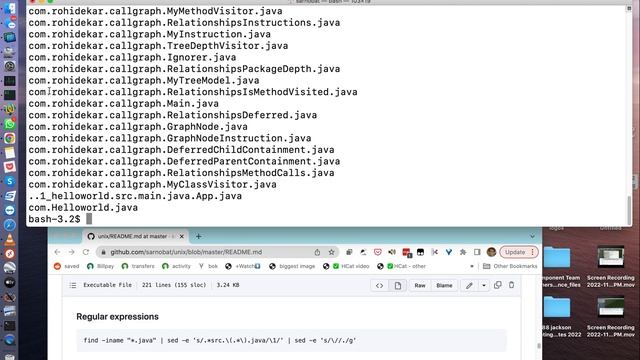Screen dimensions: 640x360
Task: Open Skype from the Dock
Action: (9, 181)
